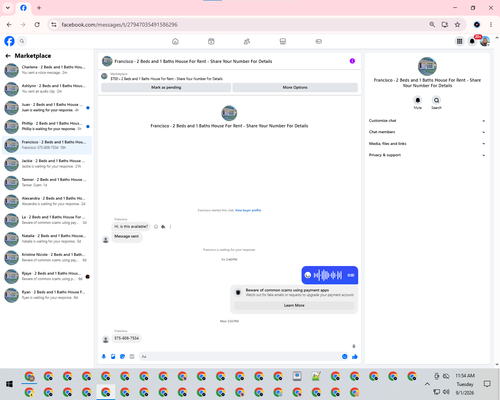The width and height of the screenshot is (500, 400).
Task: Record a voice clip with microphone icon
Action: 104,357
